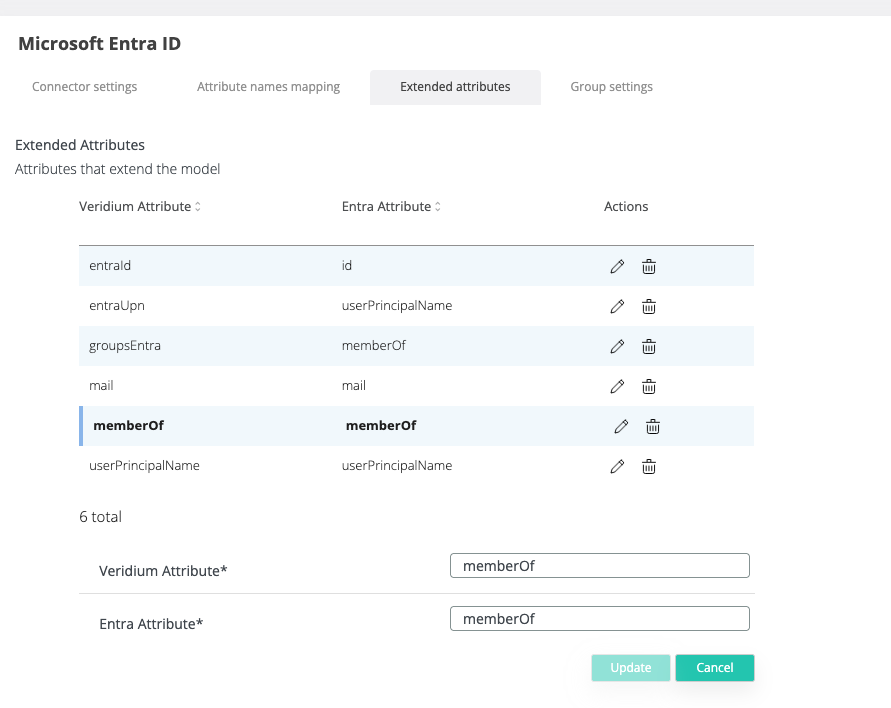Delete the entraUpn attribute mapping
The width and height of the screenshot is (891, 708).
(x=649, y=307)
